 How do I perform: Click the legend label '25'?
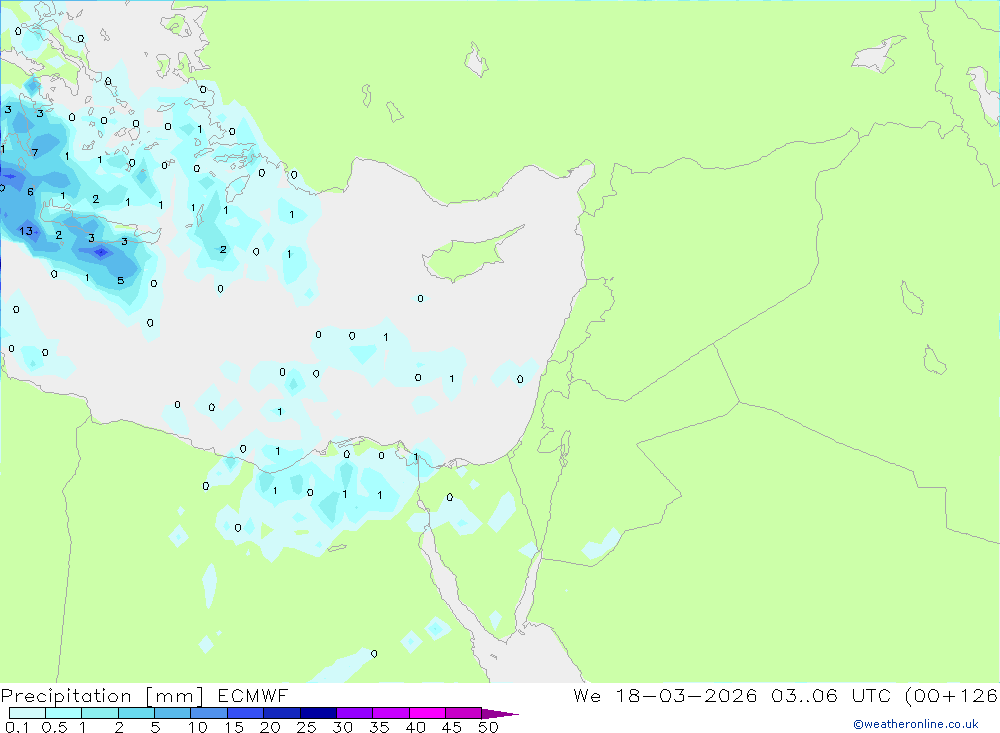click(307, 727)
